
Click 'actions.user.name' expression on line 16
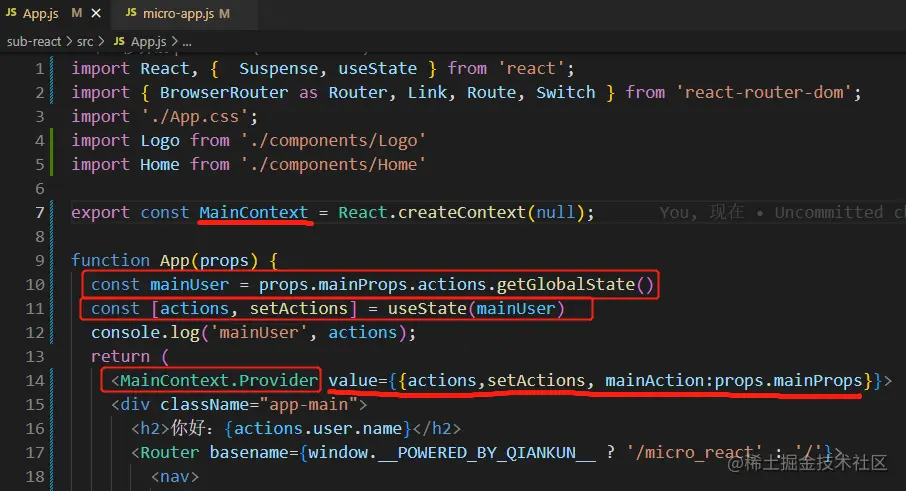[x=317, y=429]
